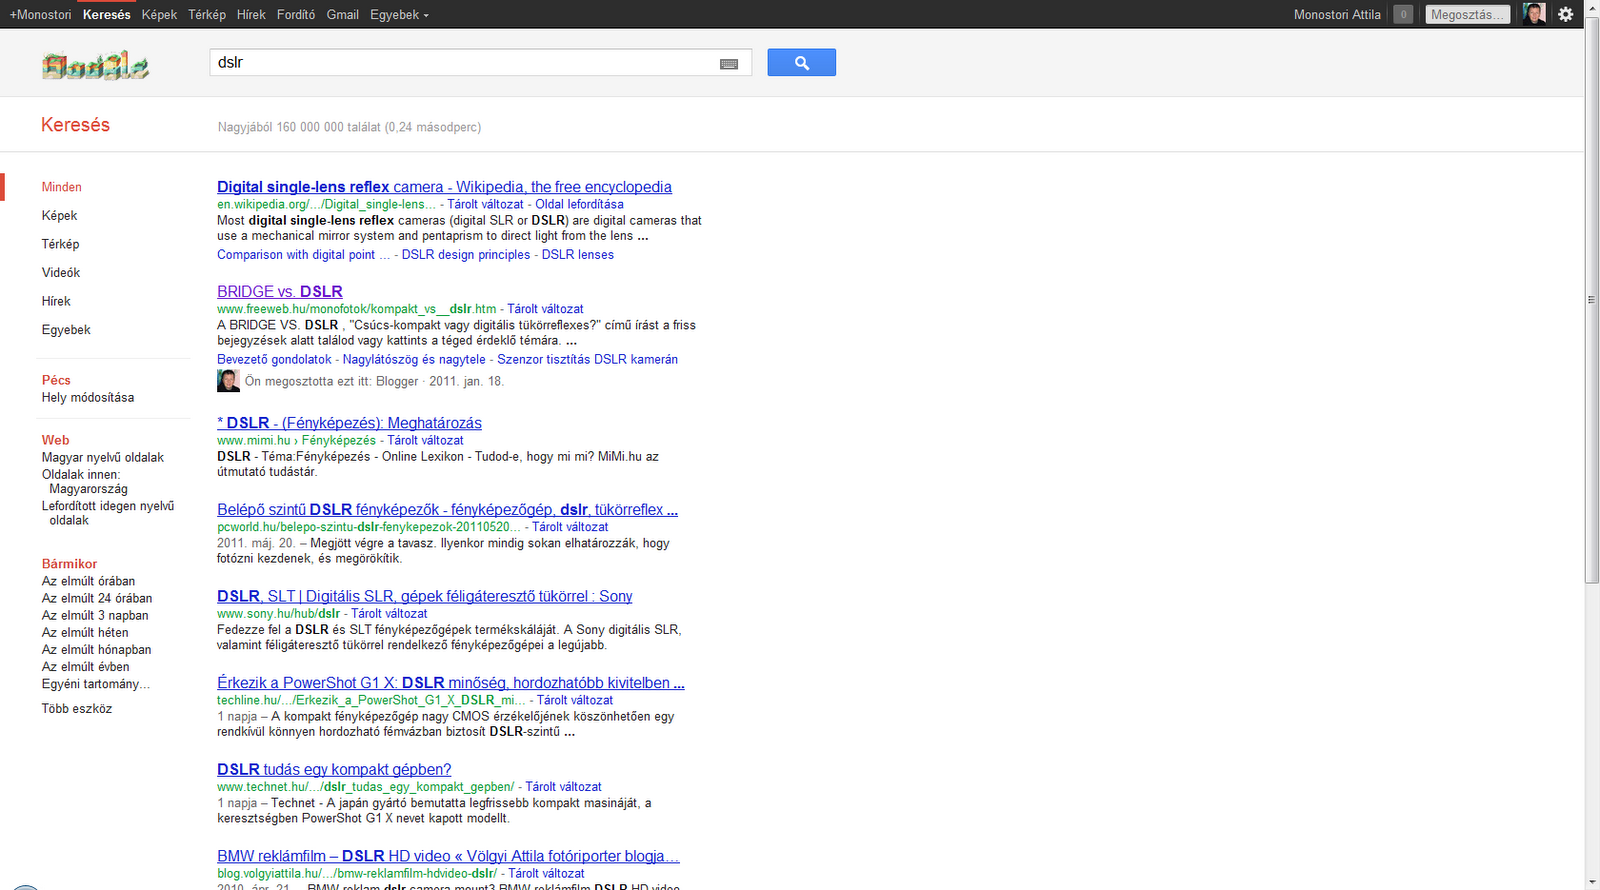Open Sony DSLR, SLT result

click(425, 596)
